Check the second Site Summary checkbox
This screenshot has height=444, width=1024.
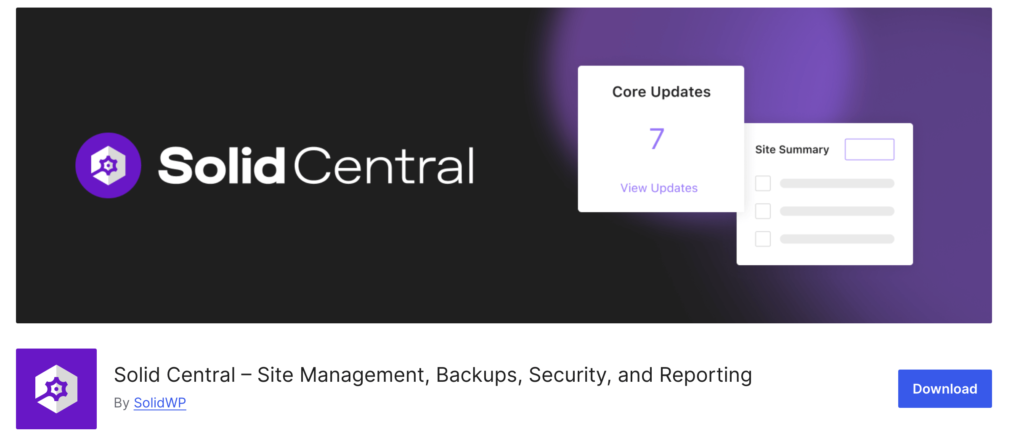(763, 211)
